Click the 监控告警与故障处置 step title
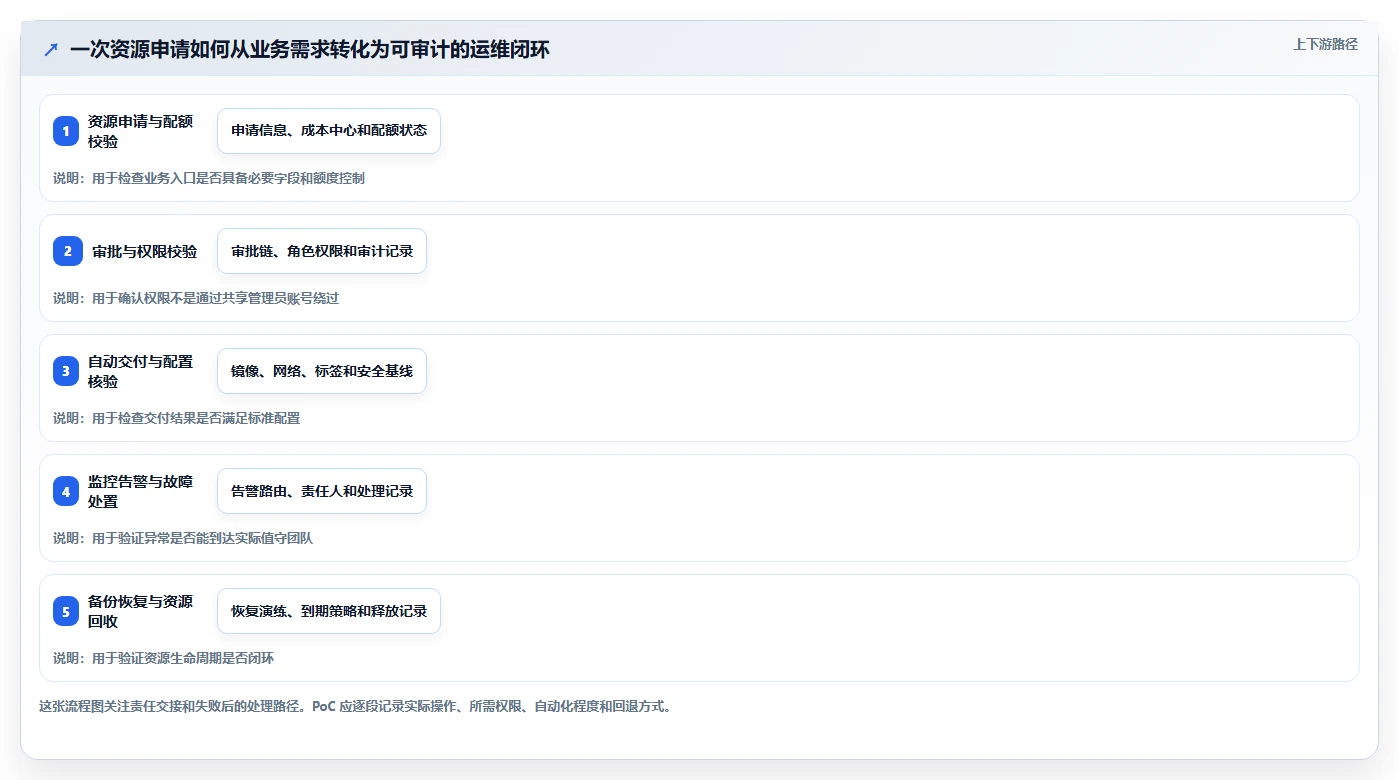The width and height of the screenshot is (1399, 780). 140,491
